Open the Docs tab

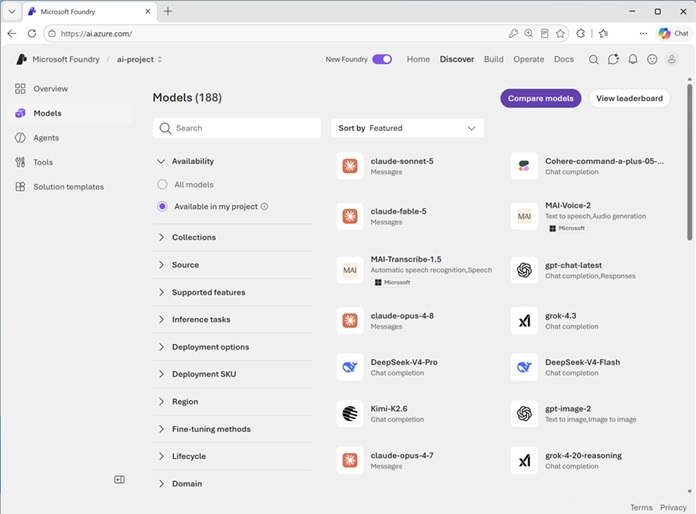coord(564,59)
